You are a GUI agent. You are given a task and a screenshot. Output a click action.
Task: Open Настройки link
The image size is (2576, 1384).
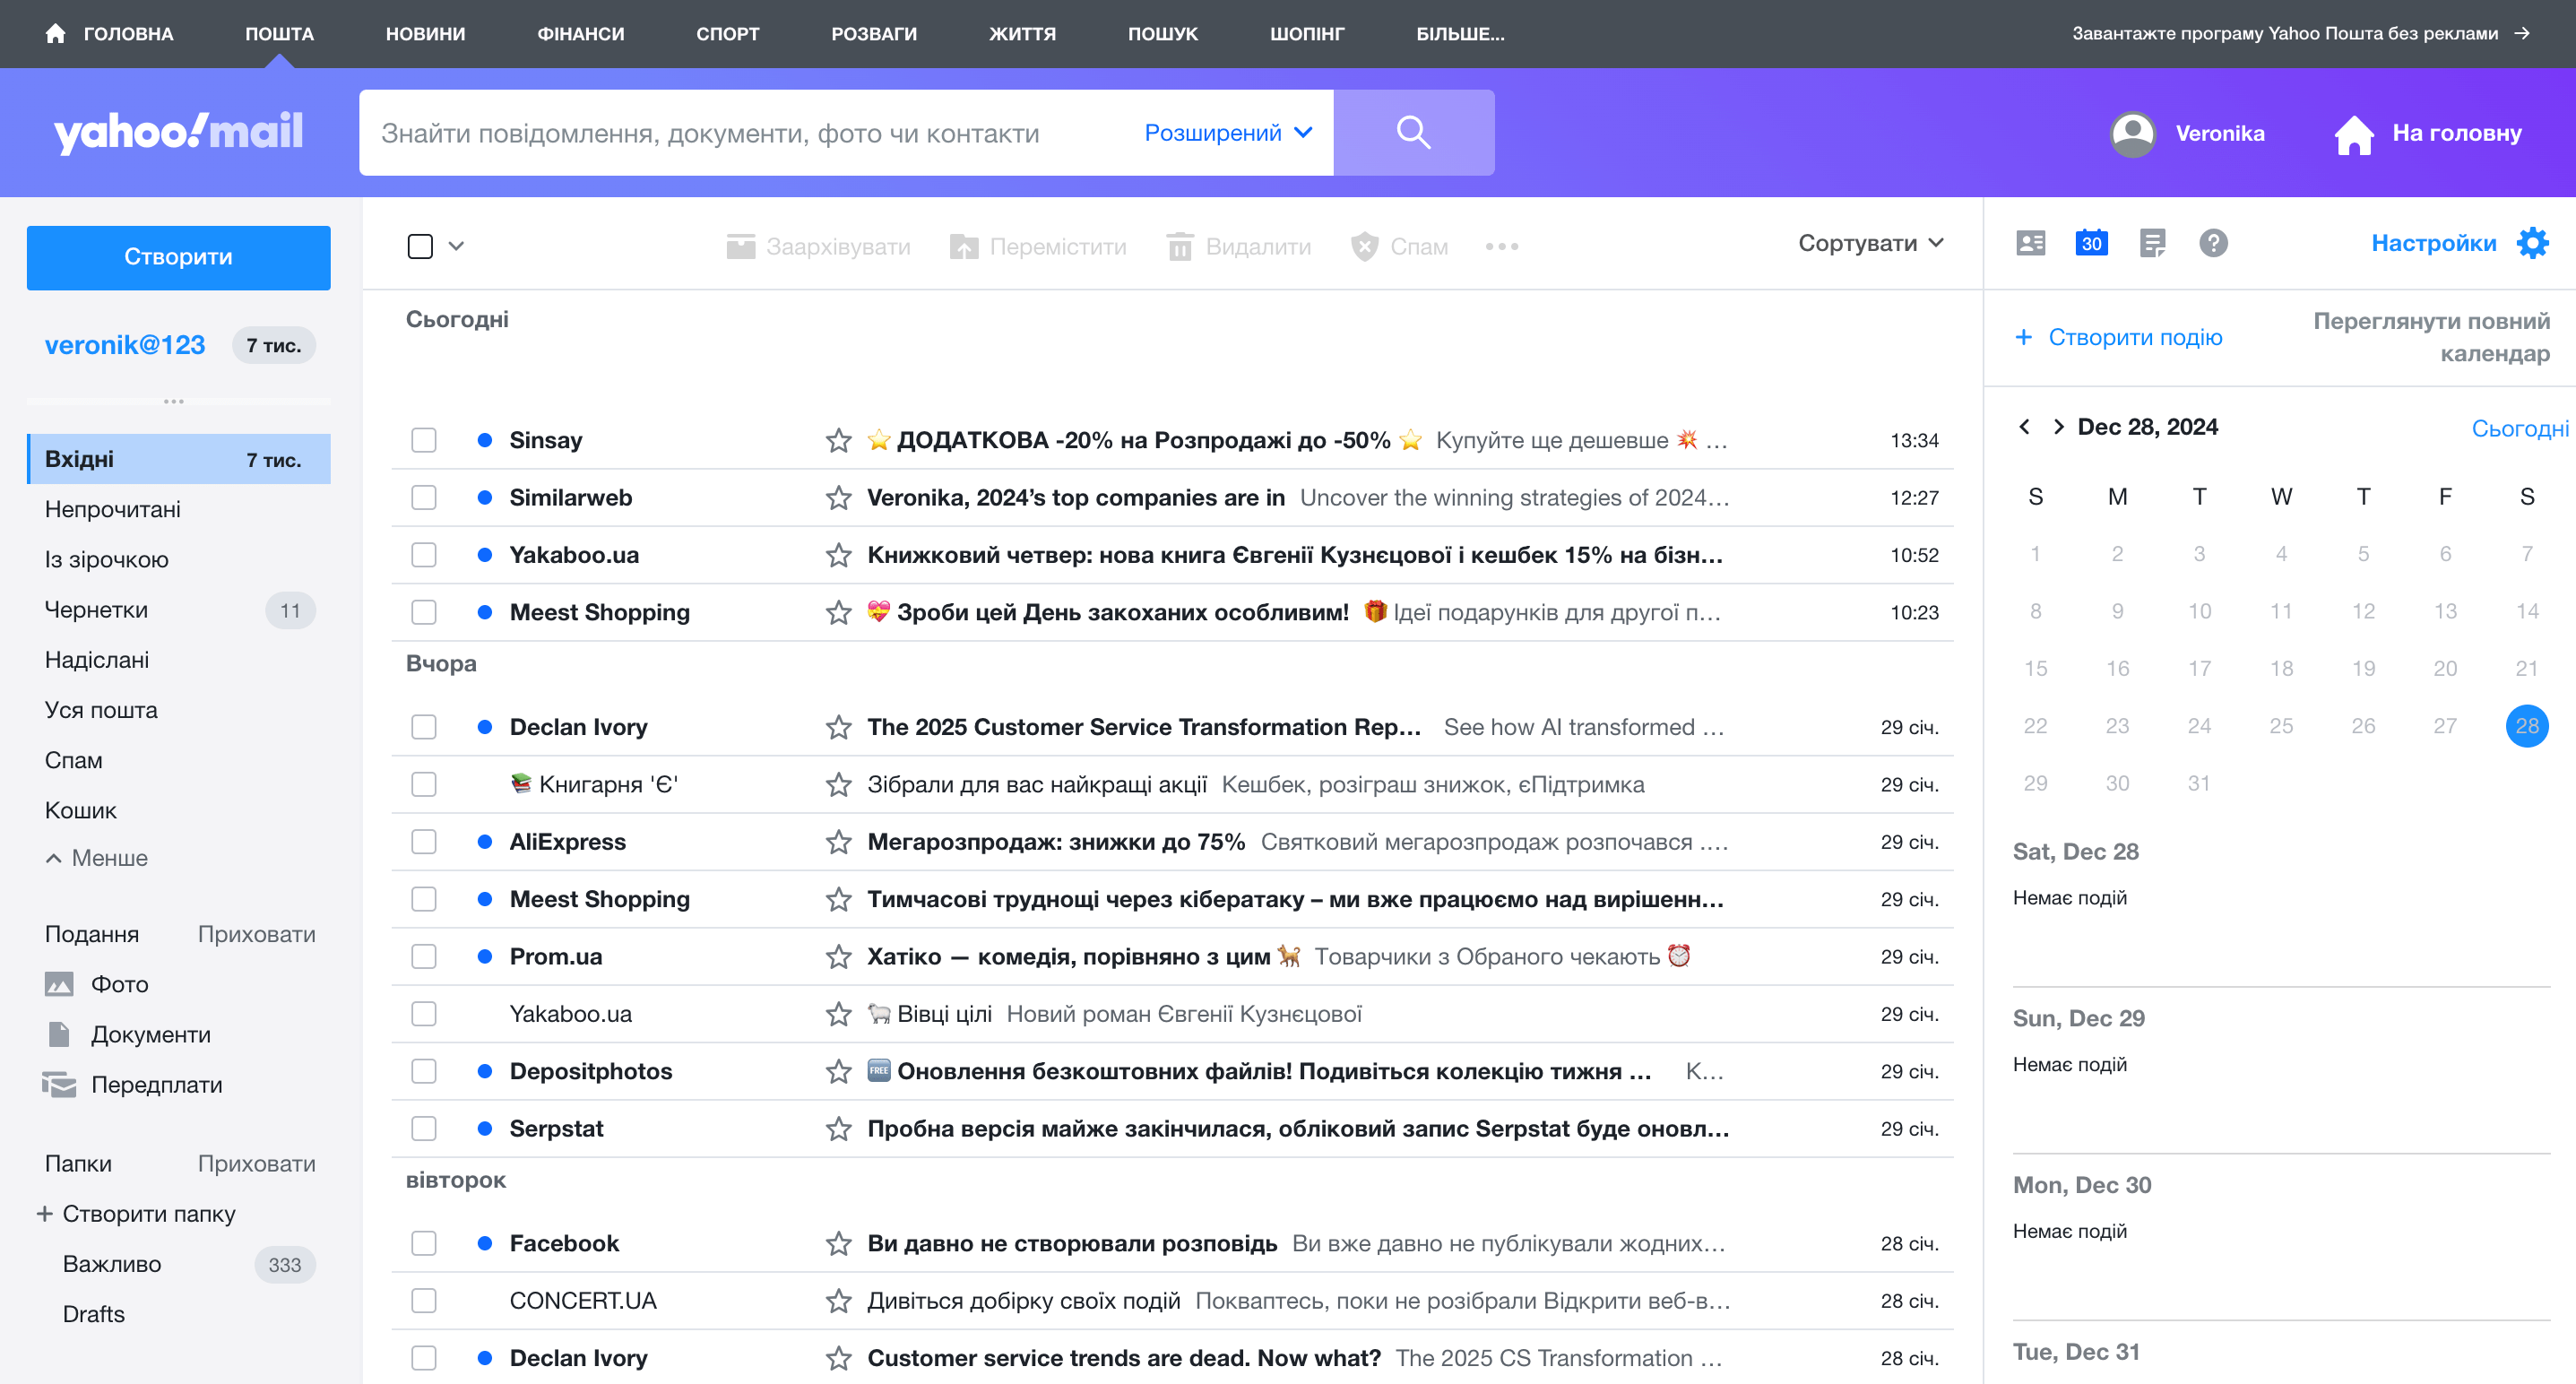[x=2433, y=243]
